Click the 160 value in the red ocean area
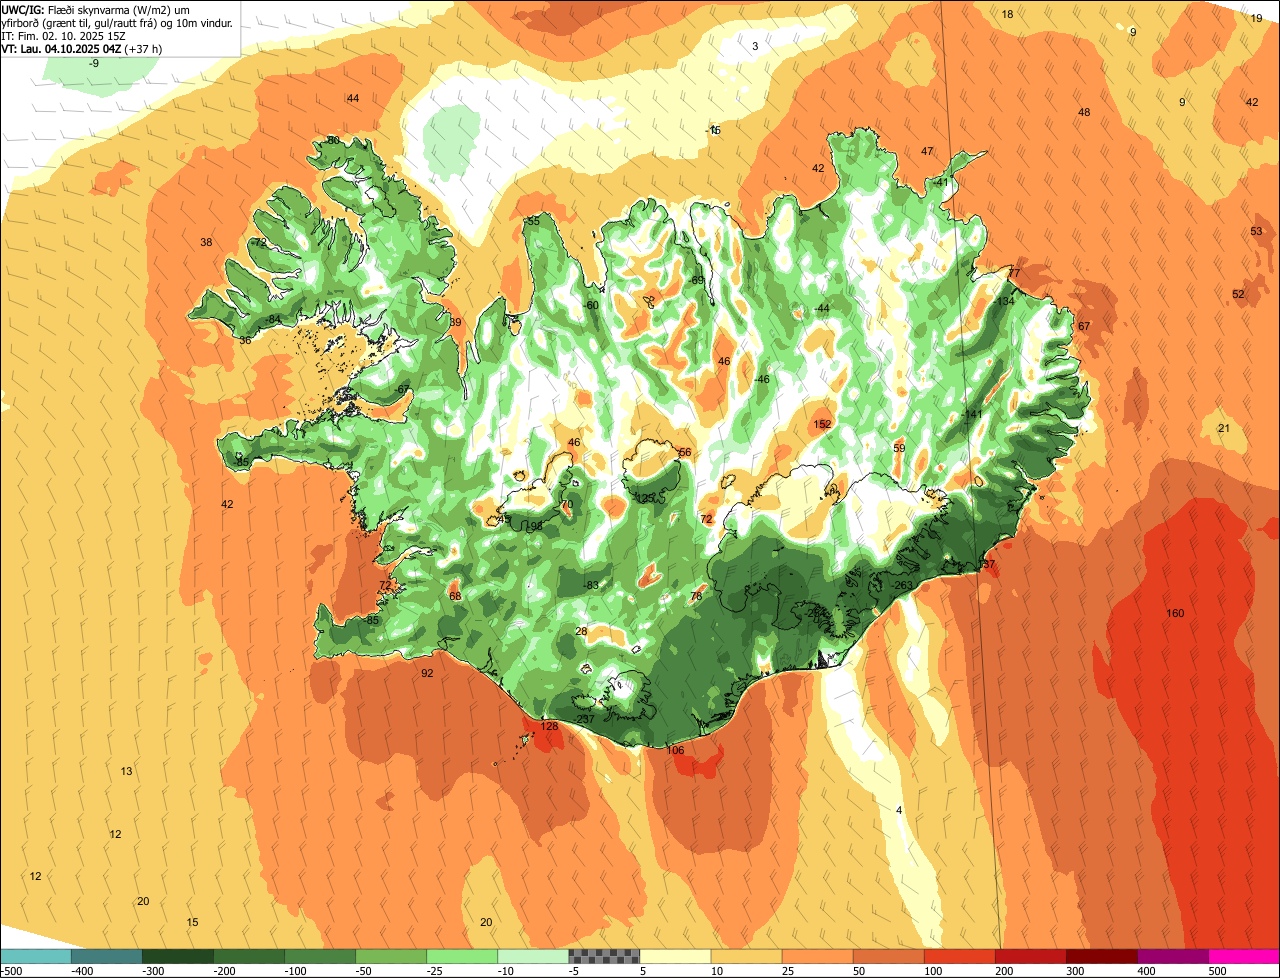This screenshot has width=1280, height=978. point(1175,613)
